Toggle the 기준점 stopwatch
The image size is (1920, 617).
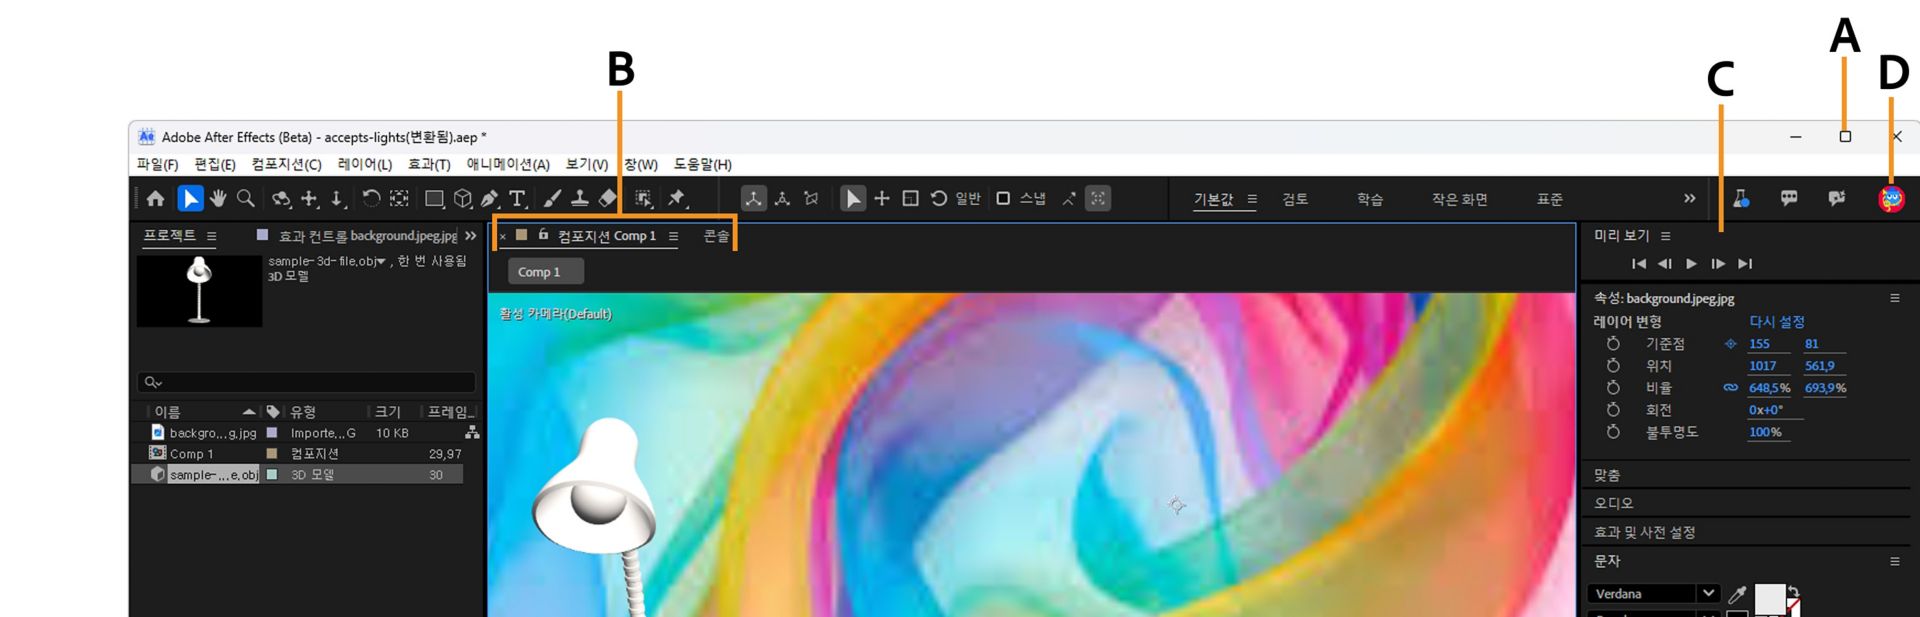coord(1613,343)
